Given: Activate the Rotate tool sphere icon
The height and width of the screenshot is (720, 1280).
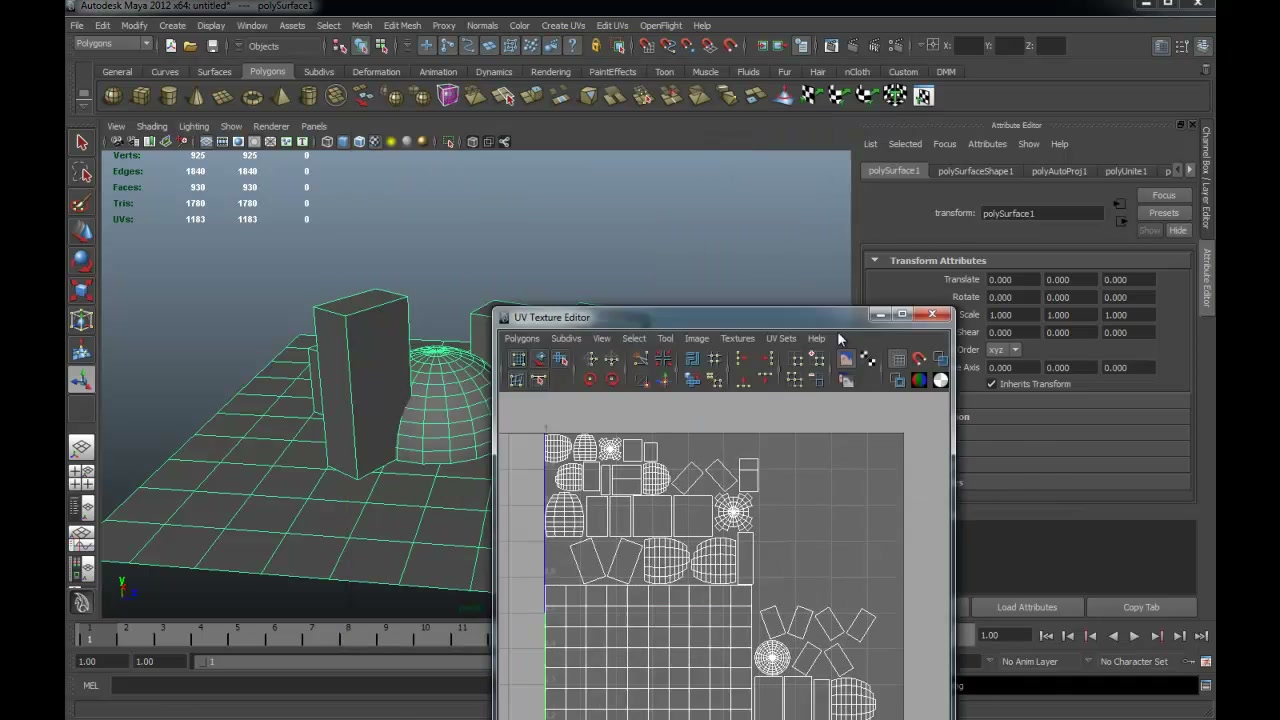Looking at the screenshot, I should (x=82, y=262).
